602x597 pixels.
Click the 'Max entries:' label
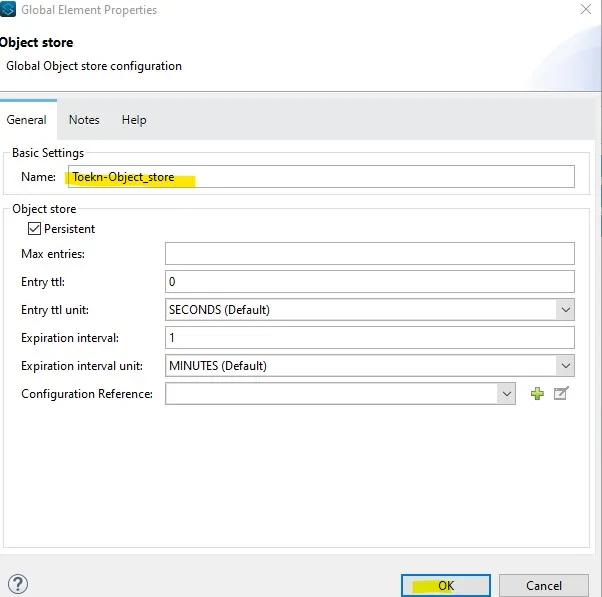point(53,254)
